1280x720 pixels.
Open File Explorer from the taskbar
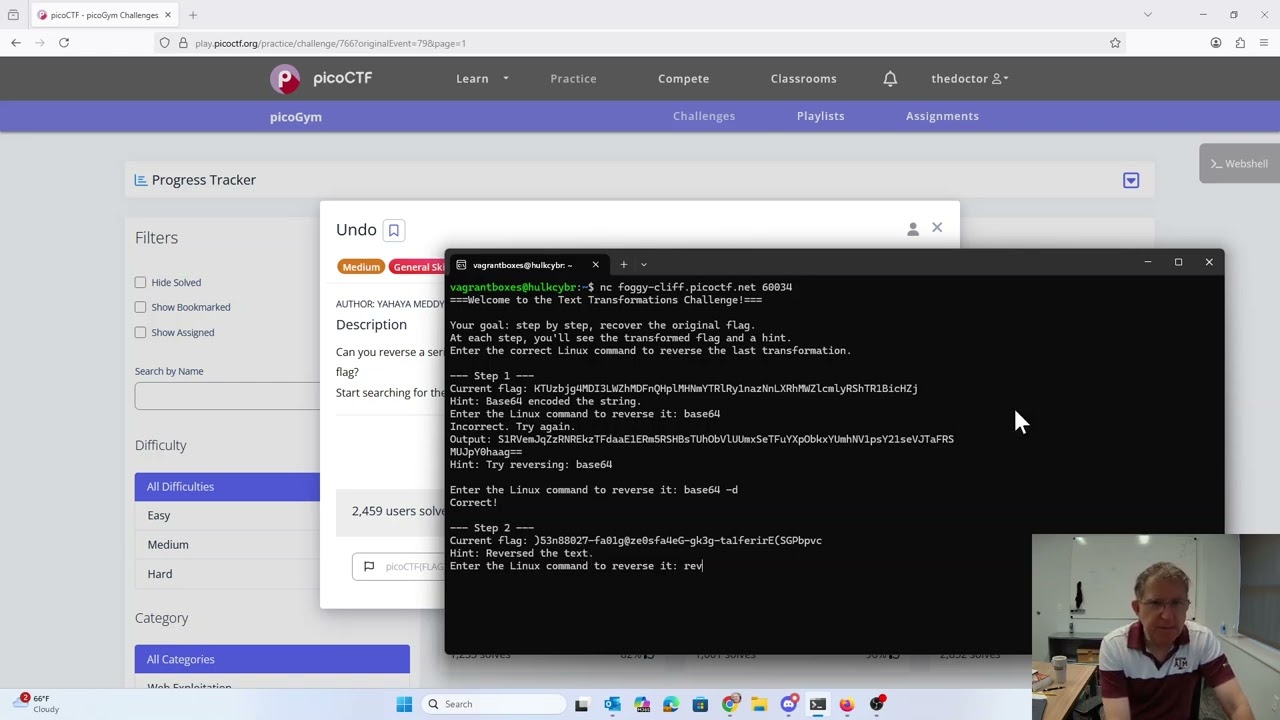pos(759,704)
